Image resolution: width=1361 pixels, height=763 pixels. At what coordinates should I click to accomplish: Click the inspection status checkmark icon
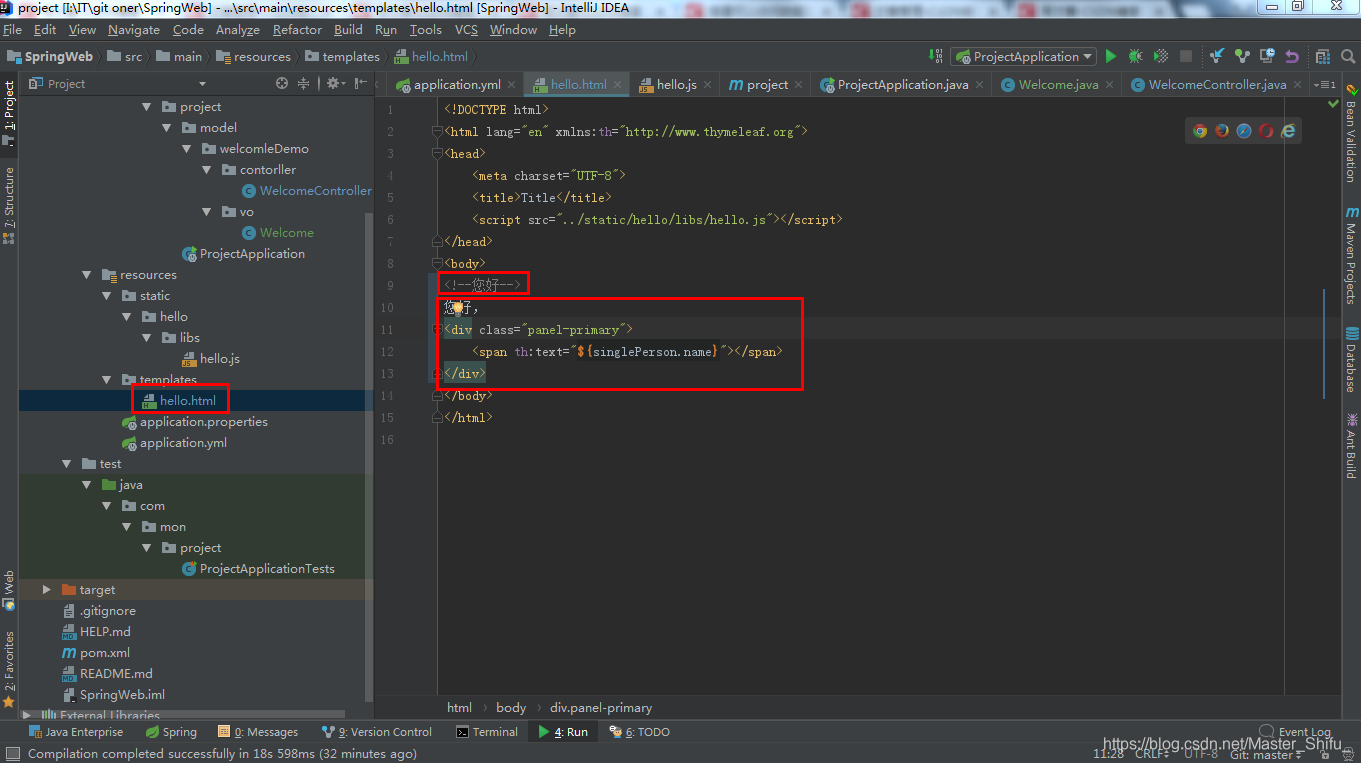1332,103
